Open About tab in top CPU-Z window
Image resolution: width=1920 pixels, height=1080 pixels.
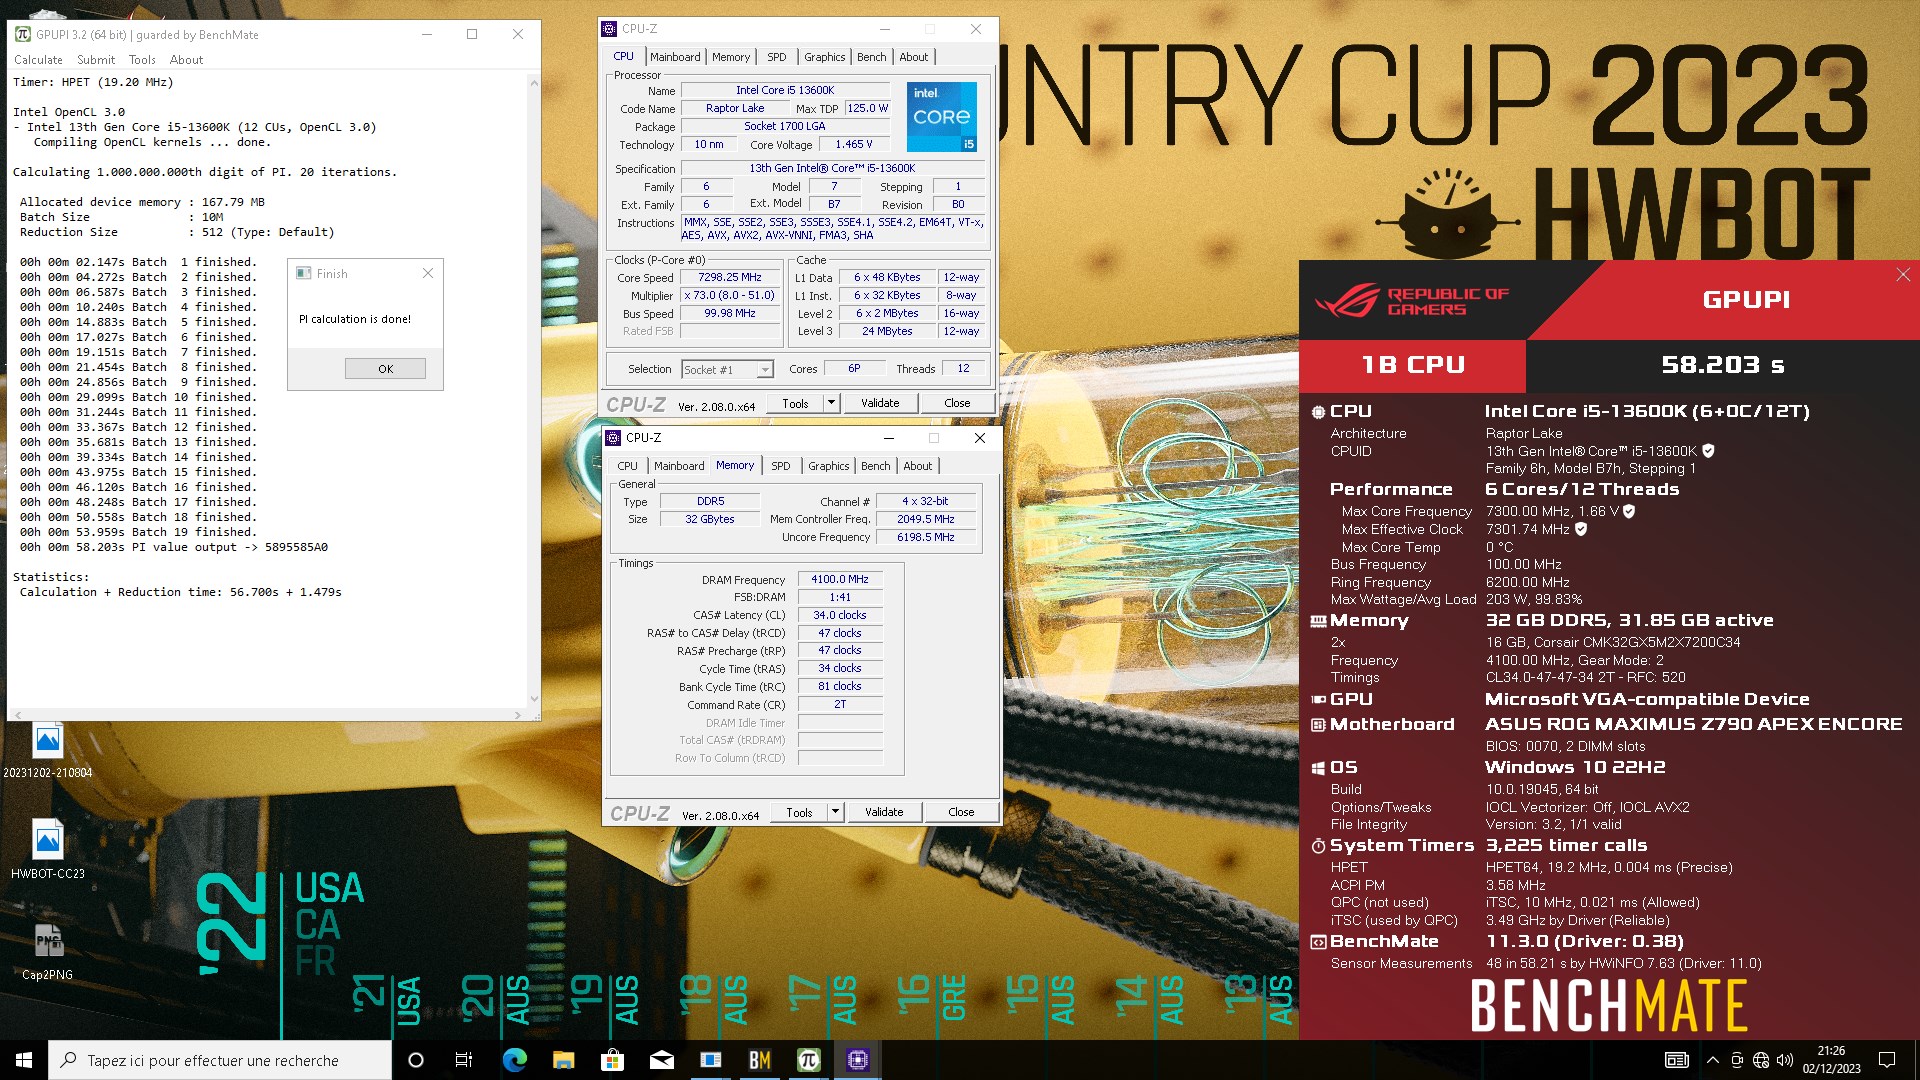tap(914, 57)
